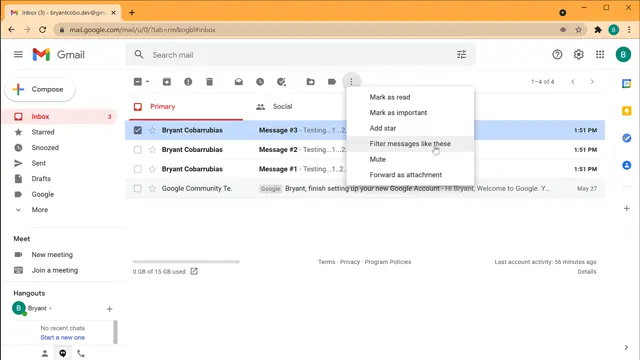Screen dimensions: 640x360
Task: Open Google Keep side panel icon
Action: coord(627,111)
